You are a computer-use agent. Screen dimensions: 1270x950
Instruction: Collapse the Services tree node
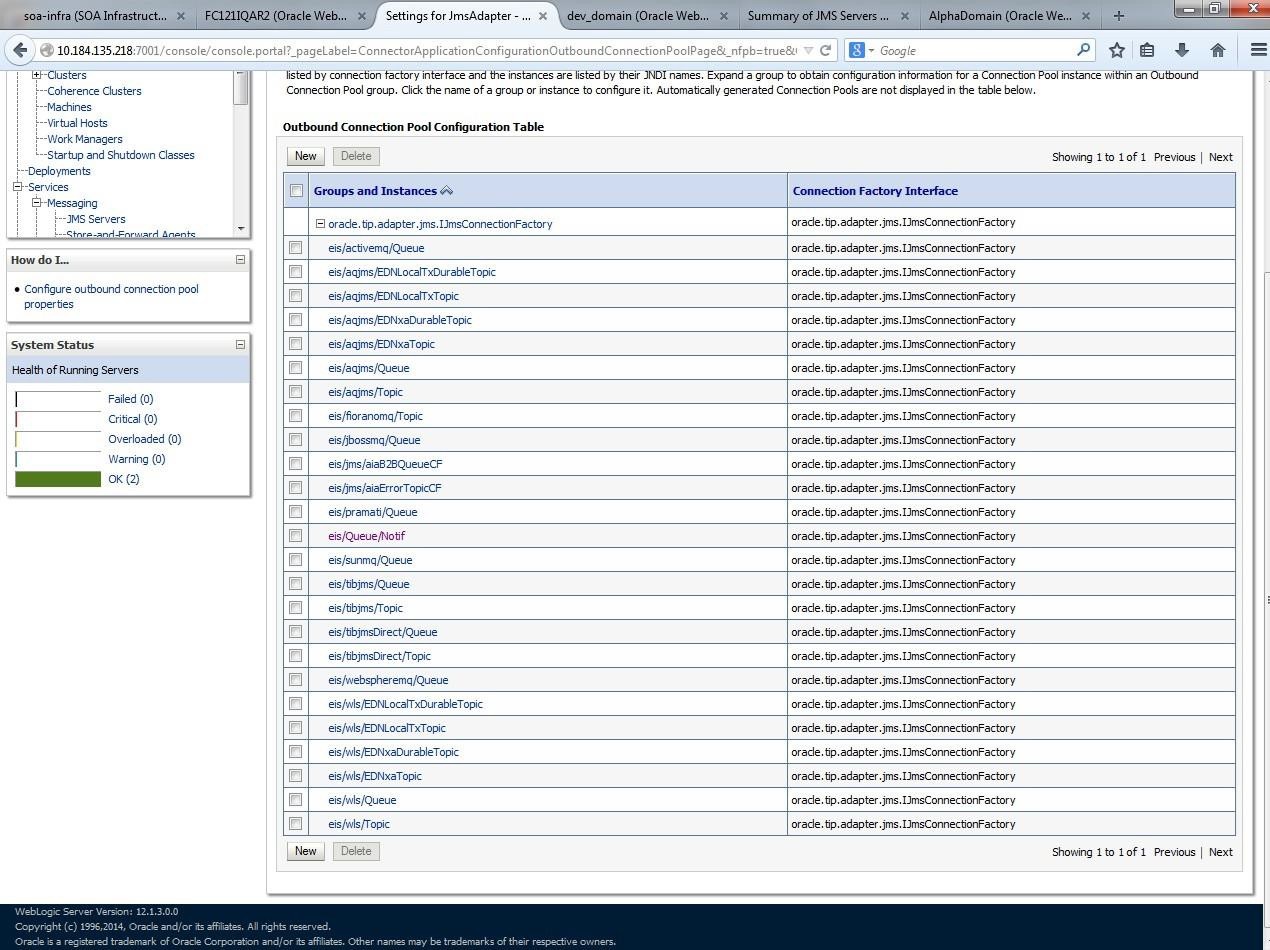pos(18,187)
